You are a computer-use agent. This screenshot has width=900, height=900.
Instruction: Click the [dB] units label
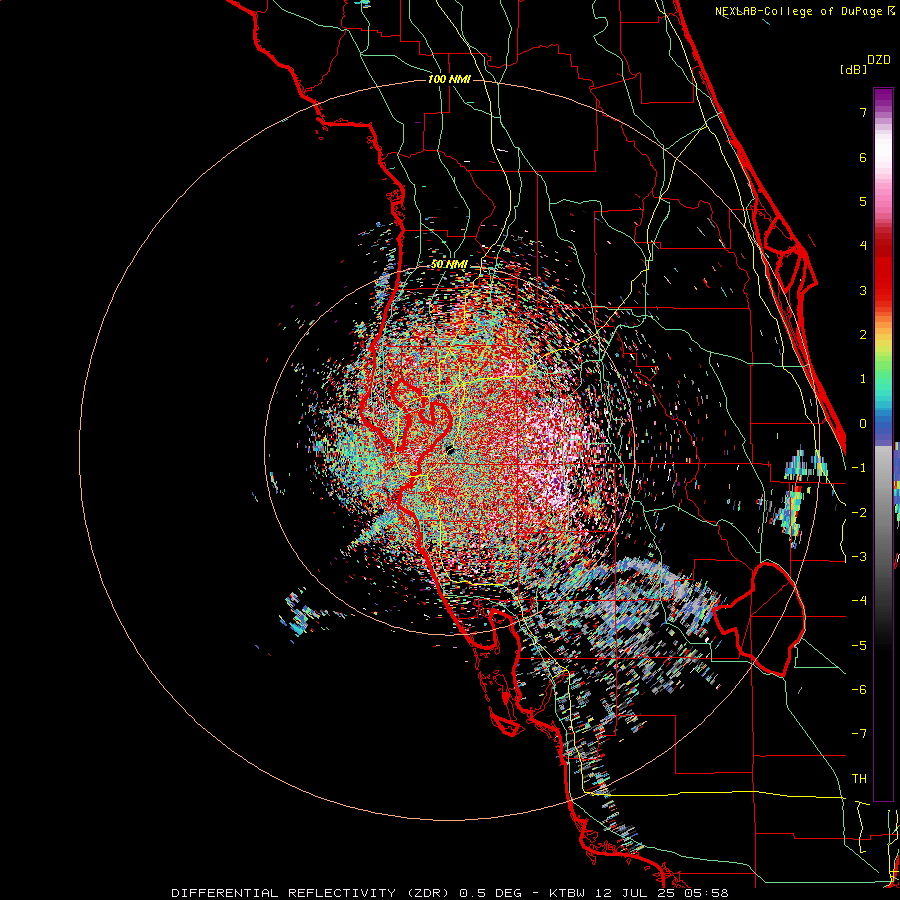[853, 69]
